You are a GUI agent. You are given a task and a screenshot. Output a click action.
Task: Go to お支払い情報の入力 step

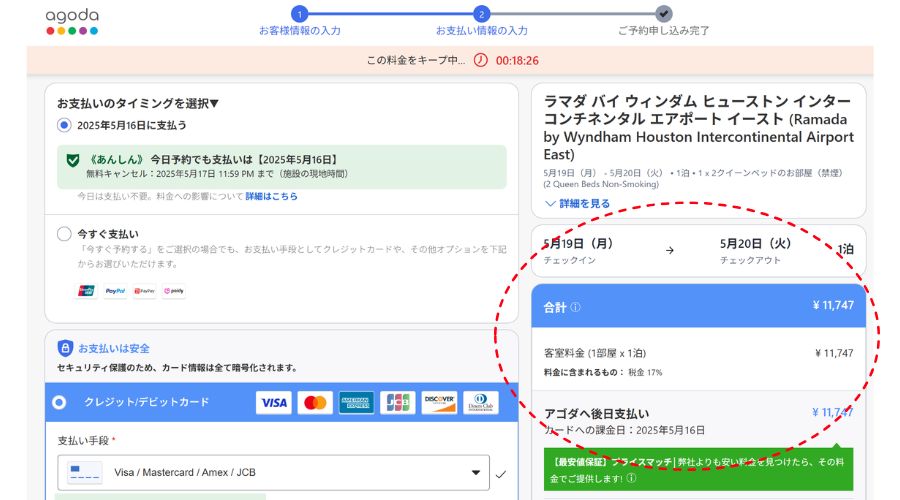tap(482, 30)
